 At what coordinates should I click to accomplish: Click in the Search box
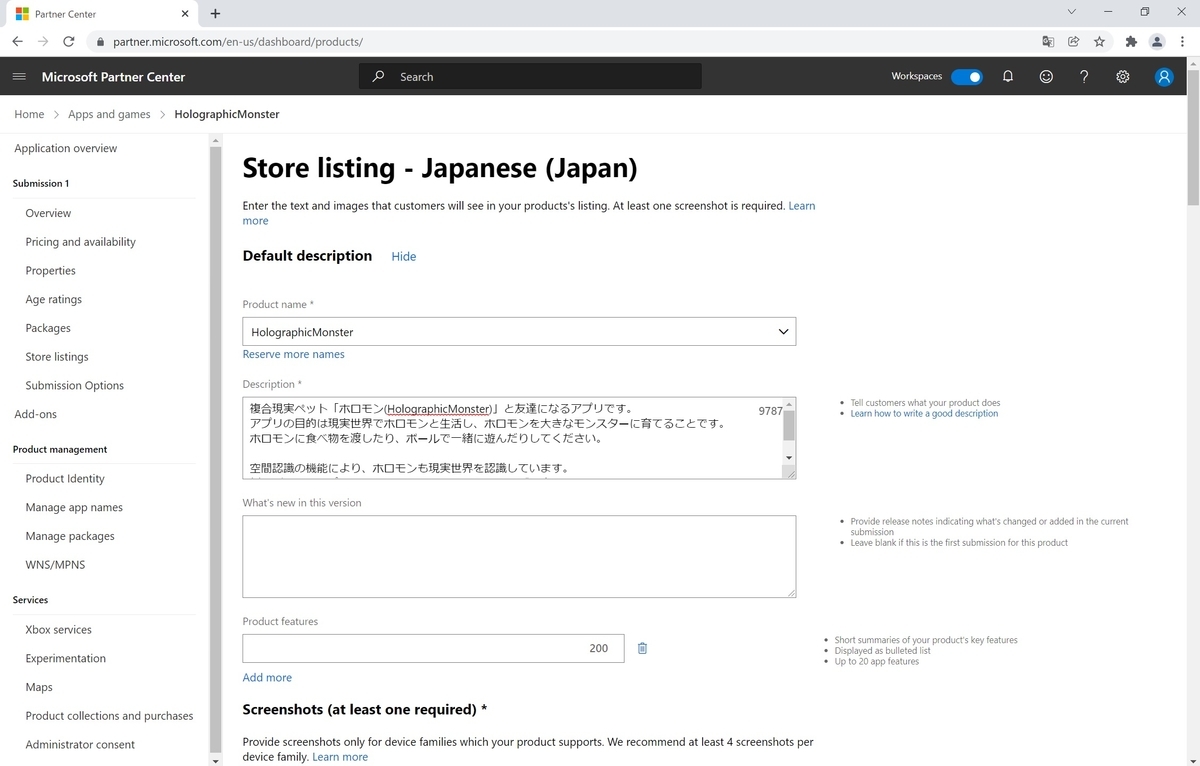tap(530, 76)
